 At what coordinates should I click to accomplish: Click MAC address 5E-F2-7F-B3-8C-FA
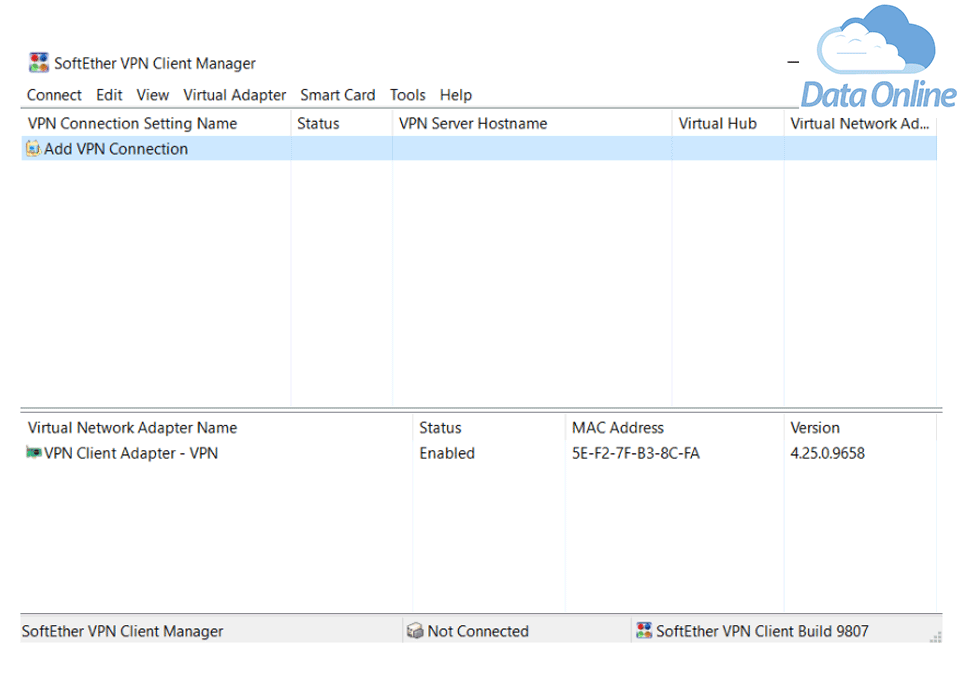tap(636, 453)
